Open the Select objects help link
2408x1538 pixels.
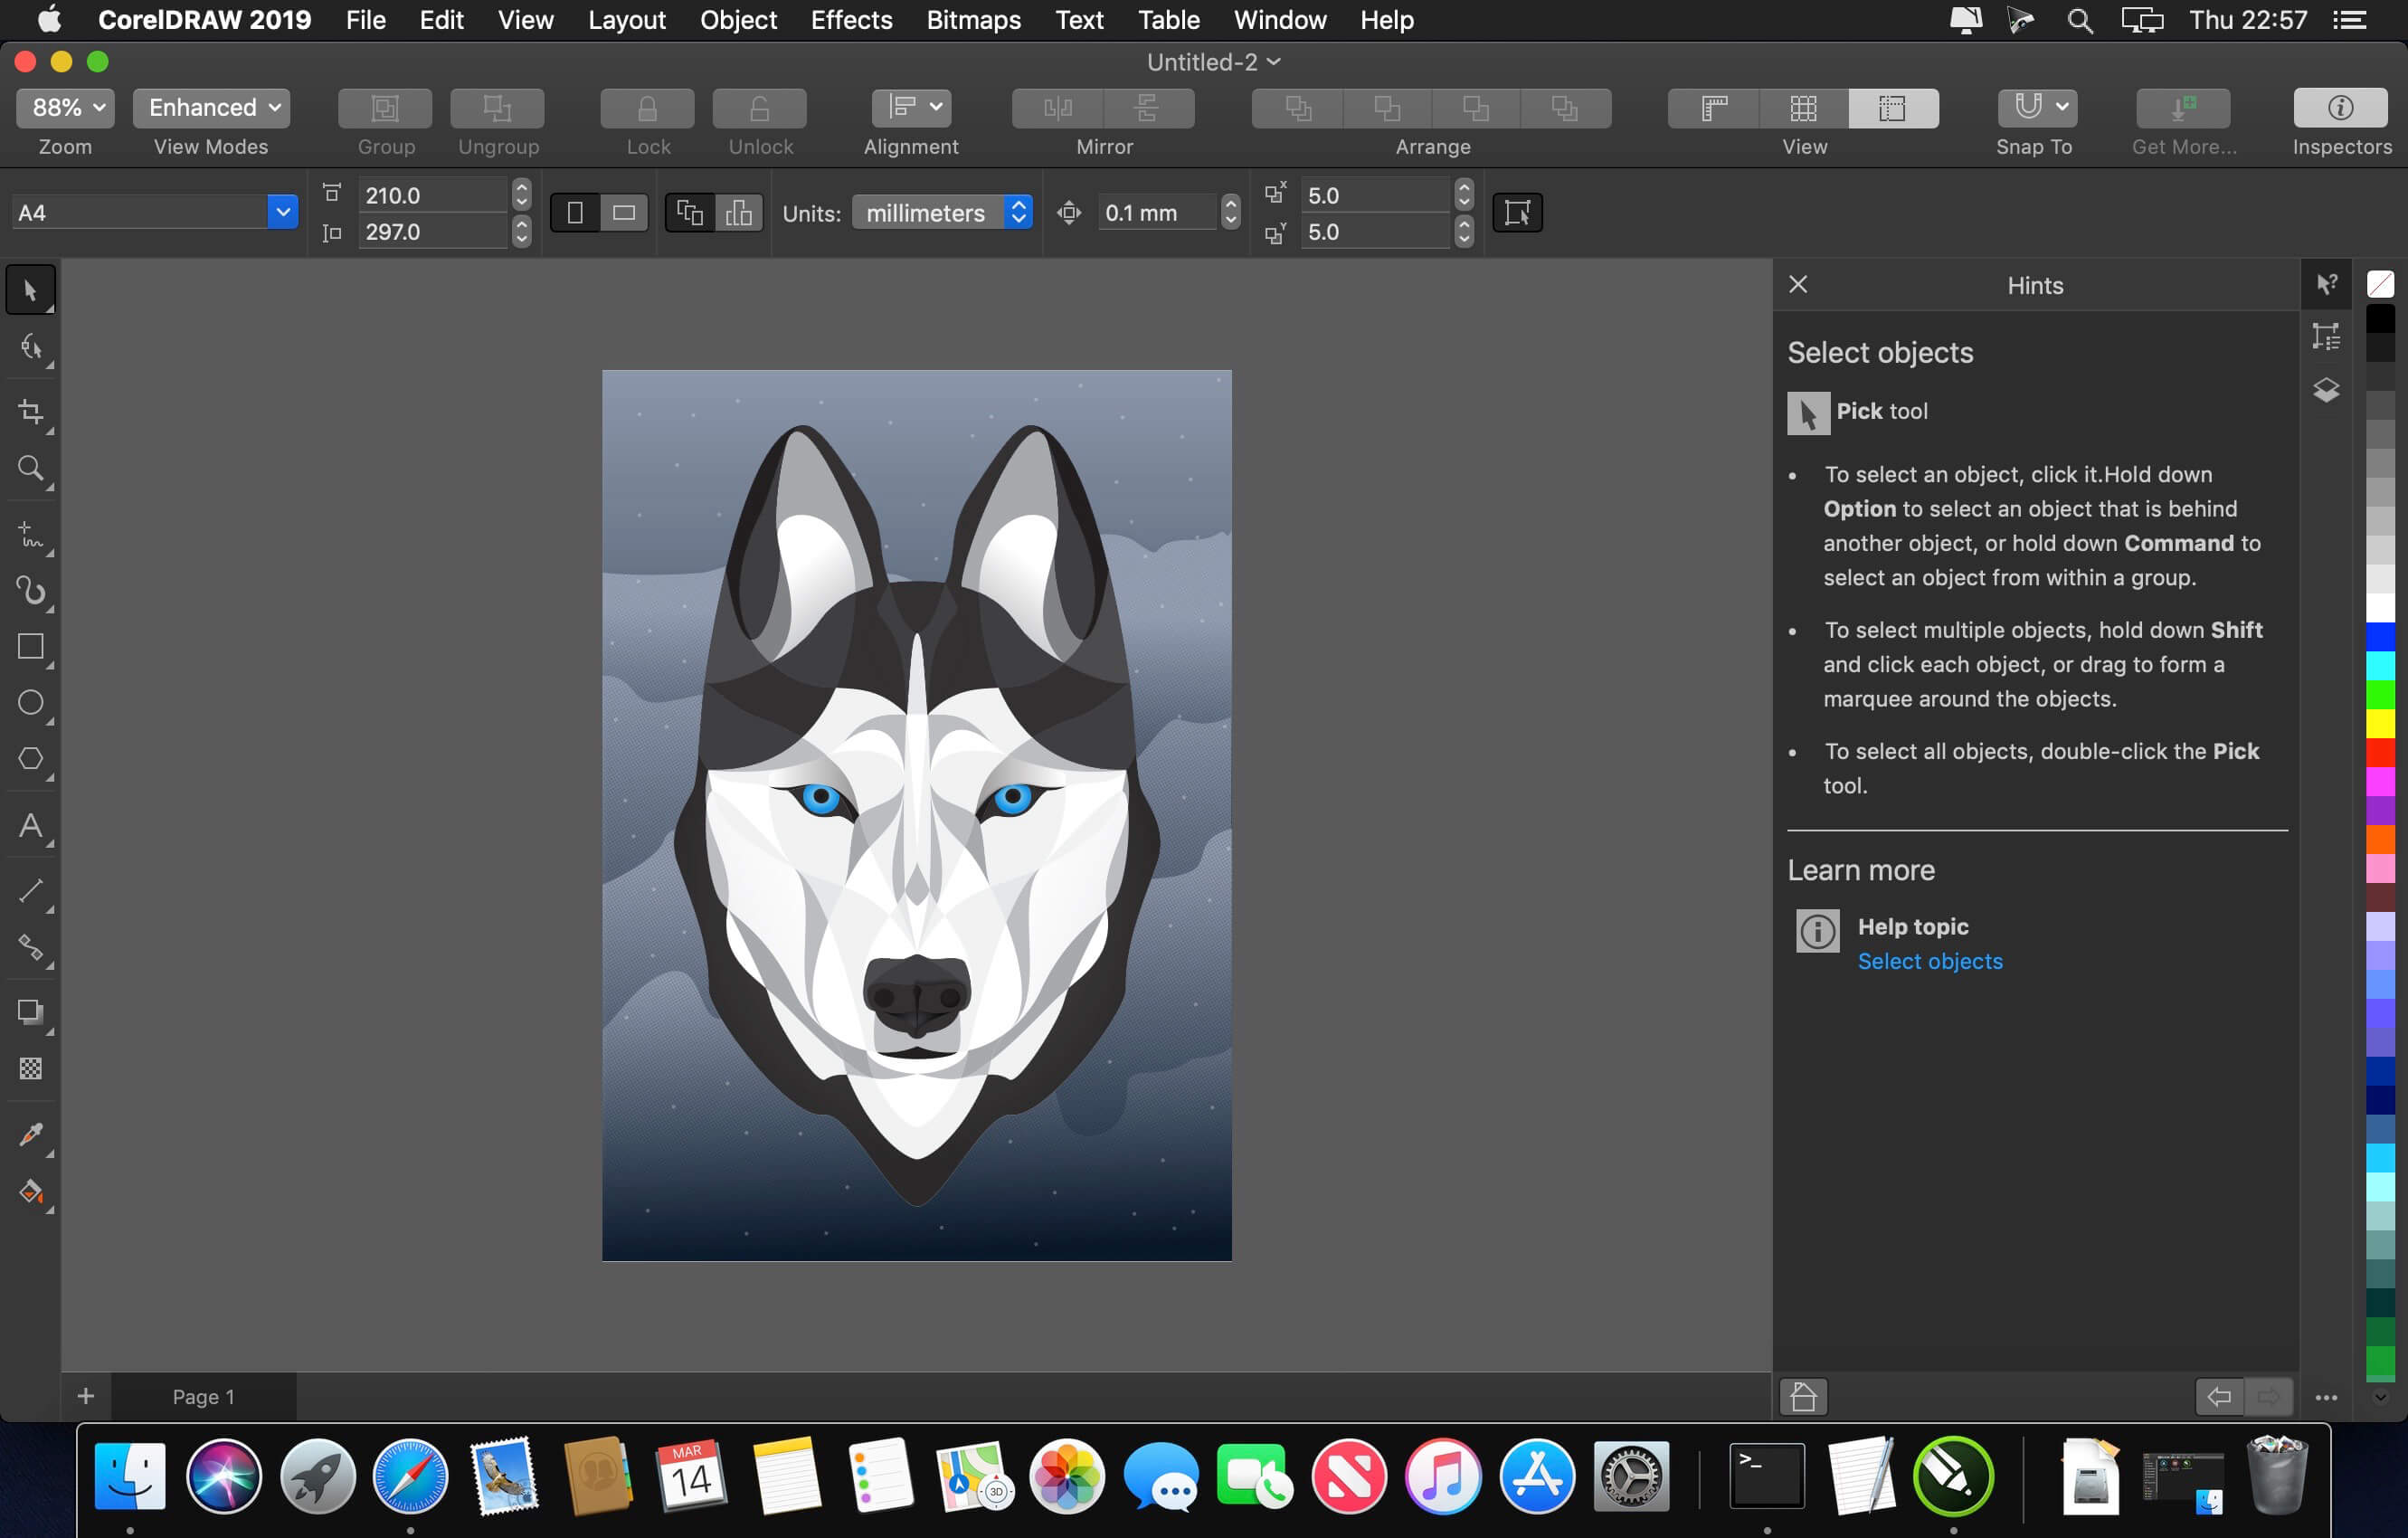1929,961
